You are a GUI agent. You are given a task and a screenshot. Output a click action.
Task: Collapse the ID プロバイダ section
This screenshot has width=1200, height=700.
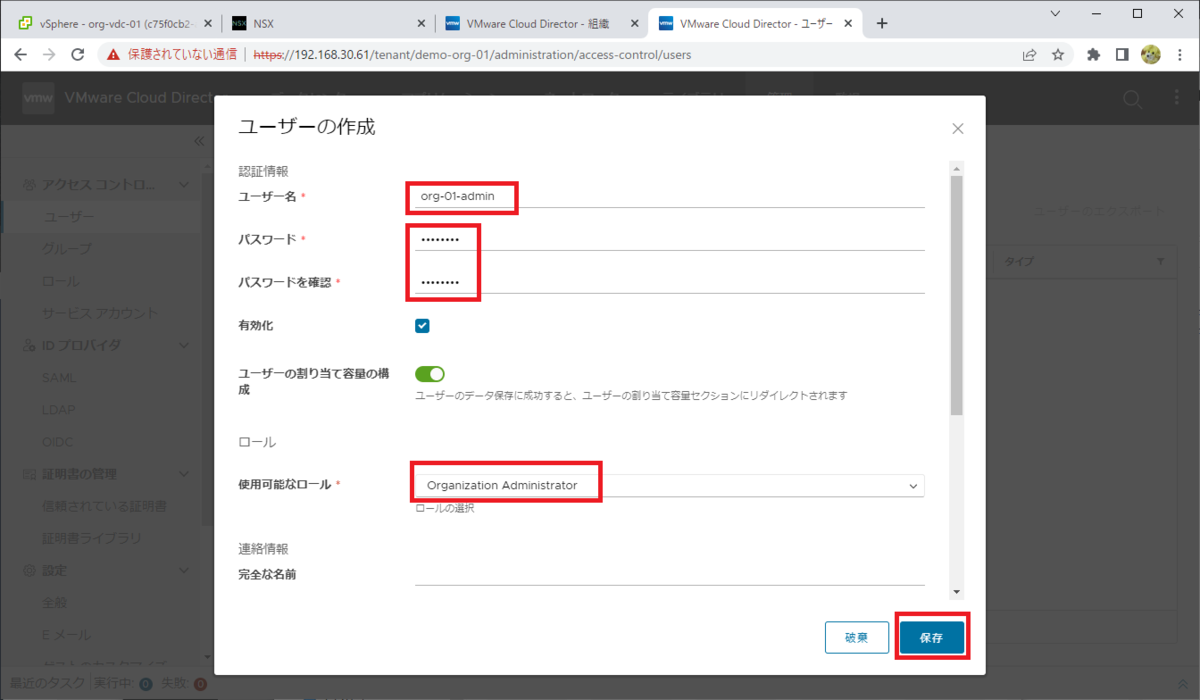pyautogui.click(x=183, y=345)
